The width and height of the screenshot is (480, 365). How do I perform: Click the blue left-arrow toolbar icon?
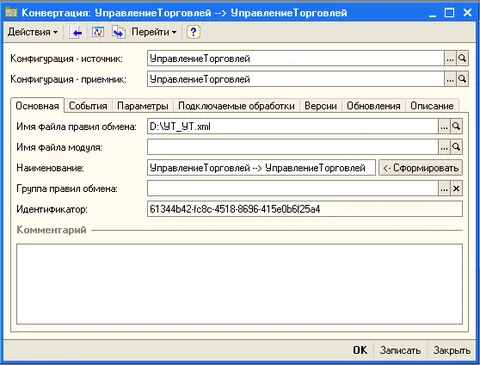[x=77, y=32]
